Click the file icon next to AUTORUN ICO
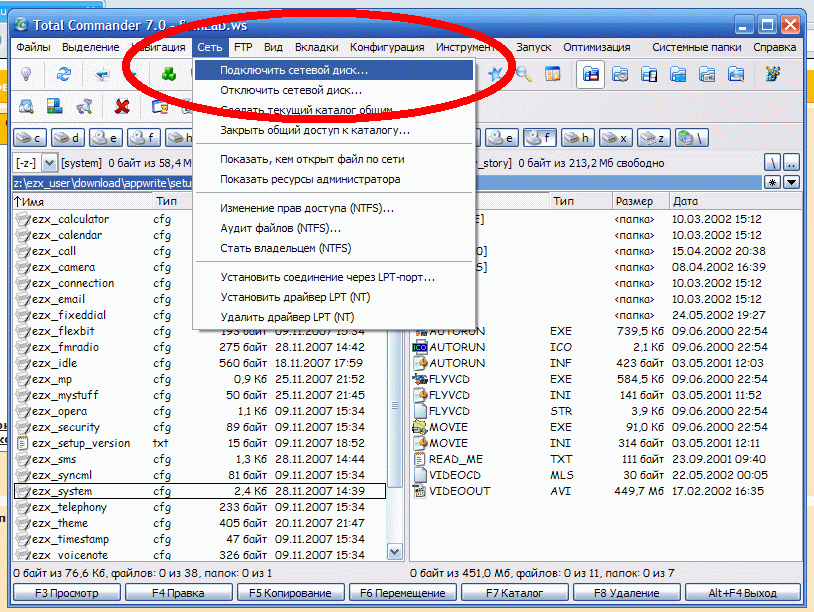 (419, 347)
